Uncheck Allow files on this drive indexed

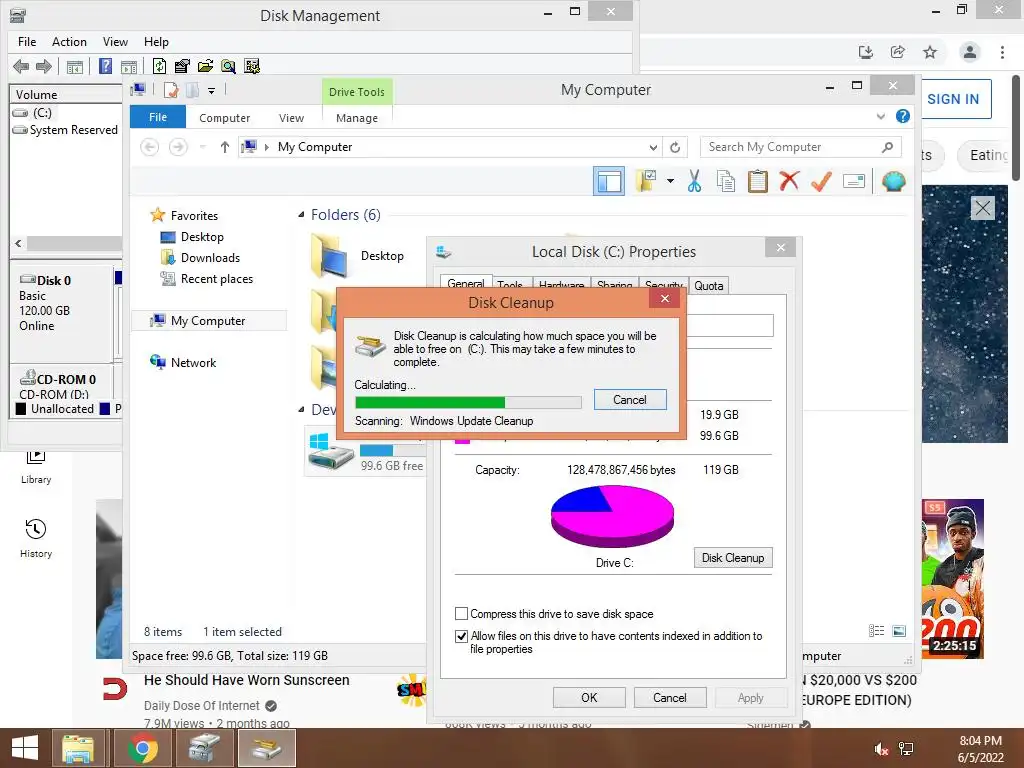pos(461,636)
